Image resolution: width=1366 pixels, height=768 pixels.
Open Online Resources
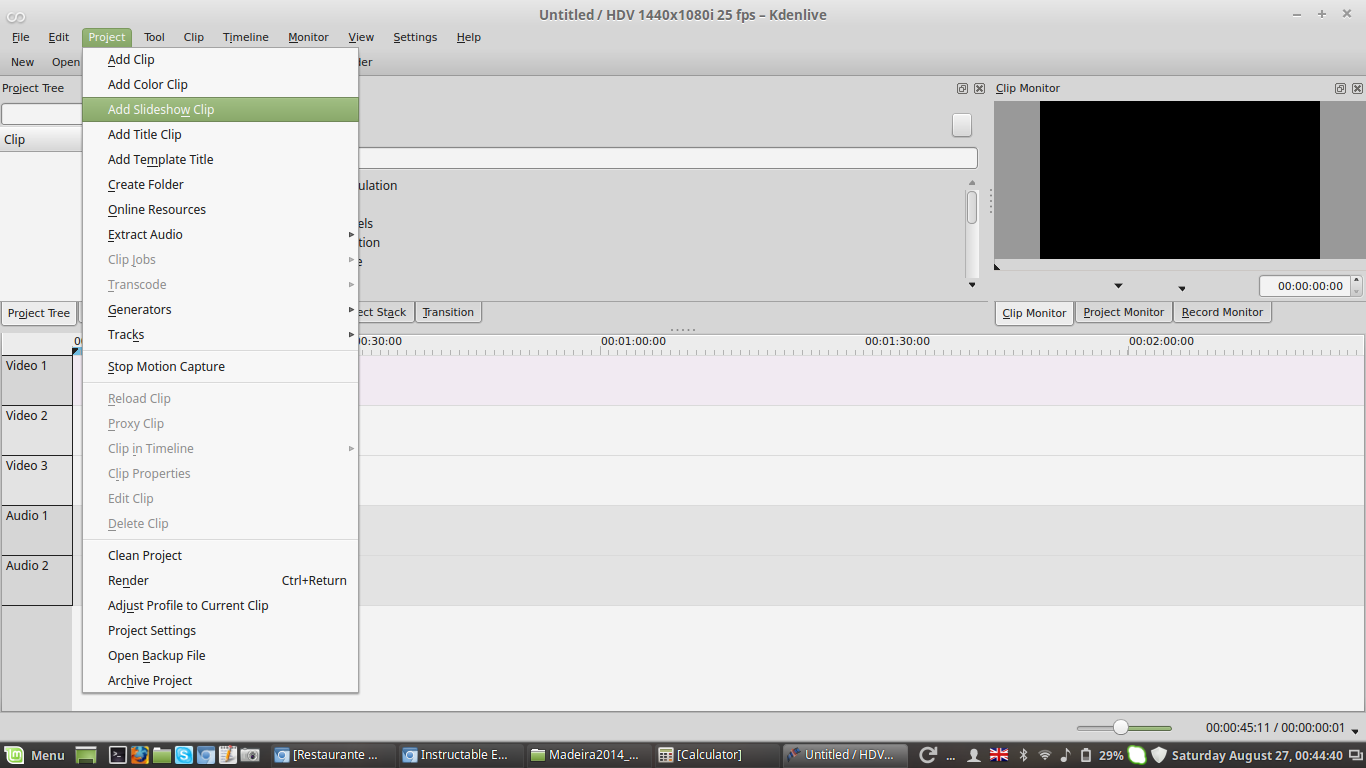[x=220, y=210]
